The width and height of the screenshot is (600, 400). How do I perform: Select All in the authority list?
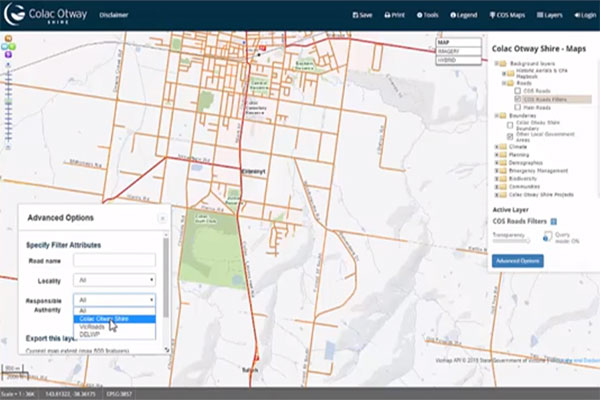click(114, 311)
